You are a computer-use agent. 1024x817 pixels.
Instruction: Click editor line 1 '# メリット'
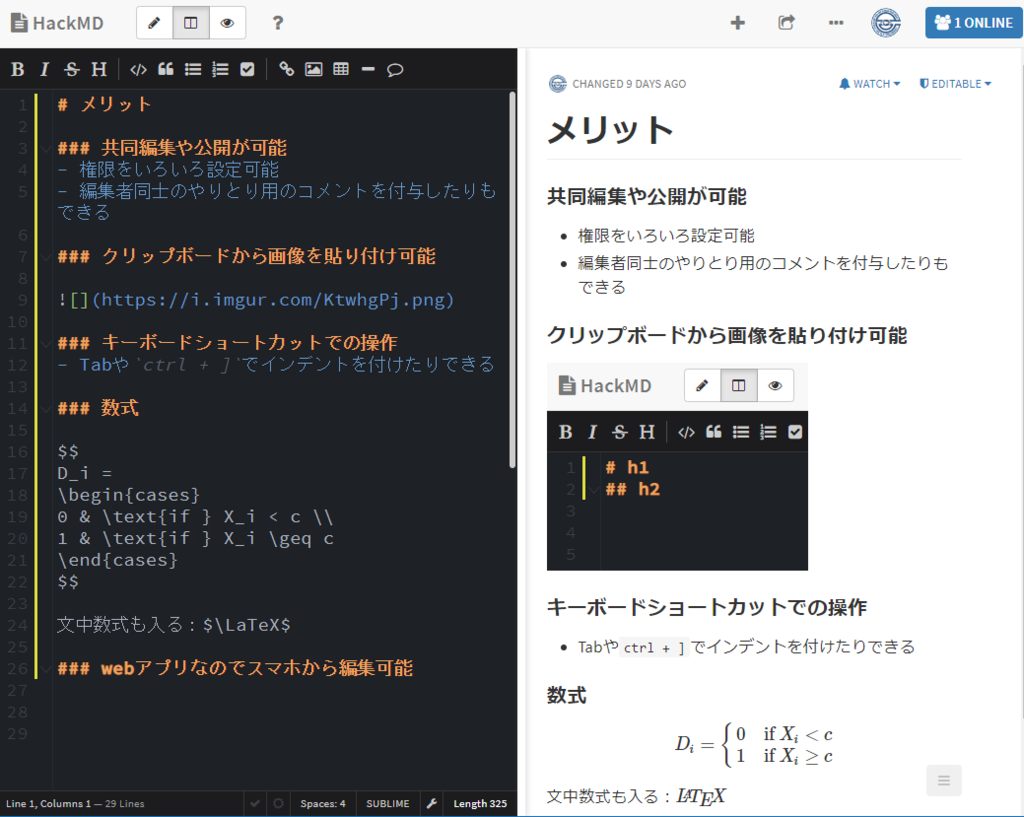104,104
